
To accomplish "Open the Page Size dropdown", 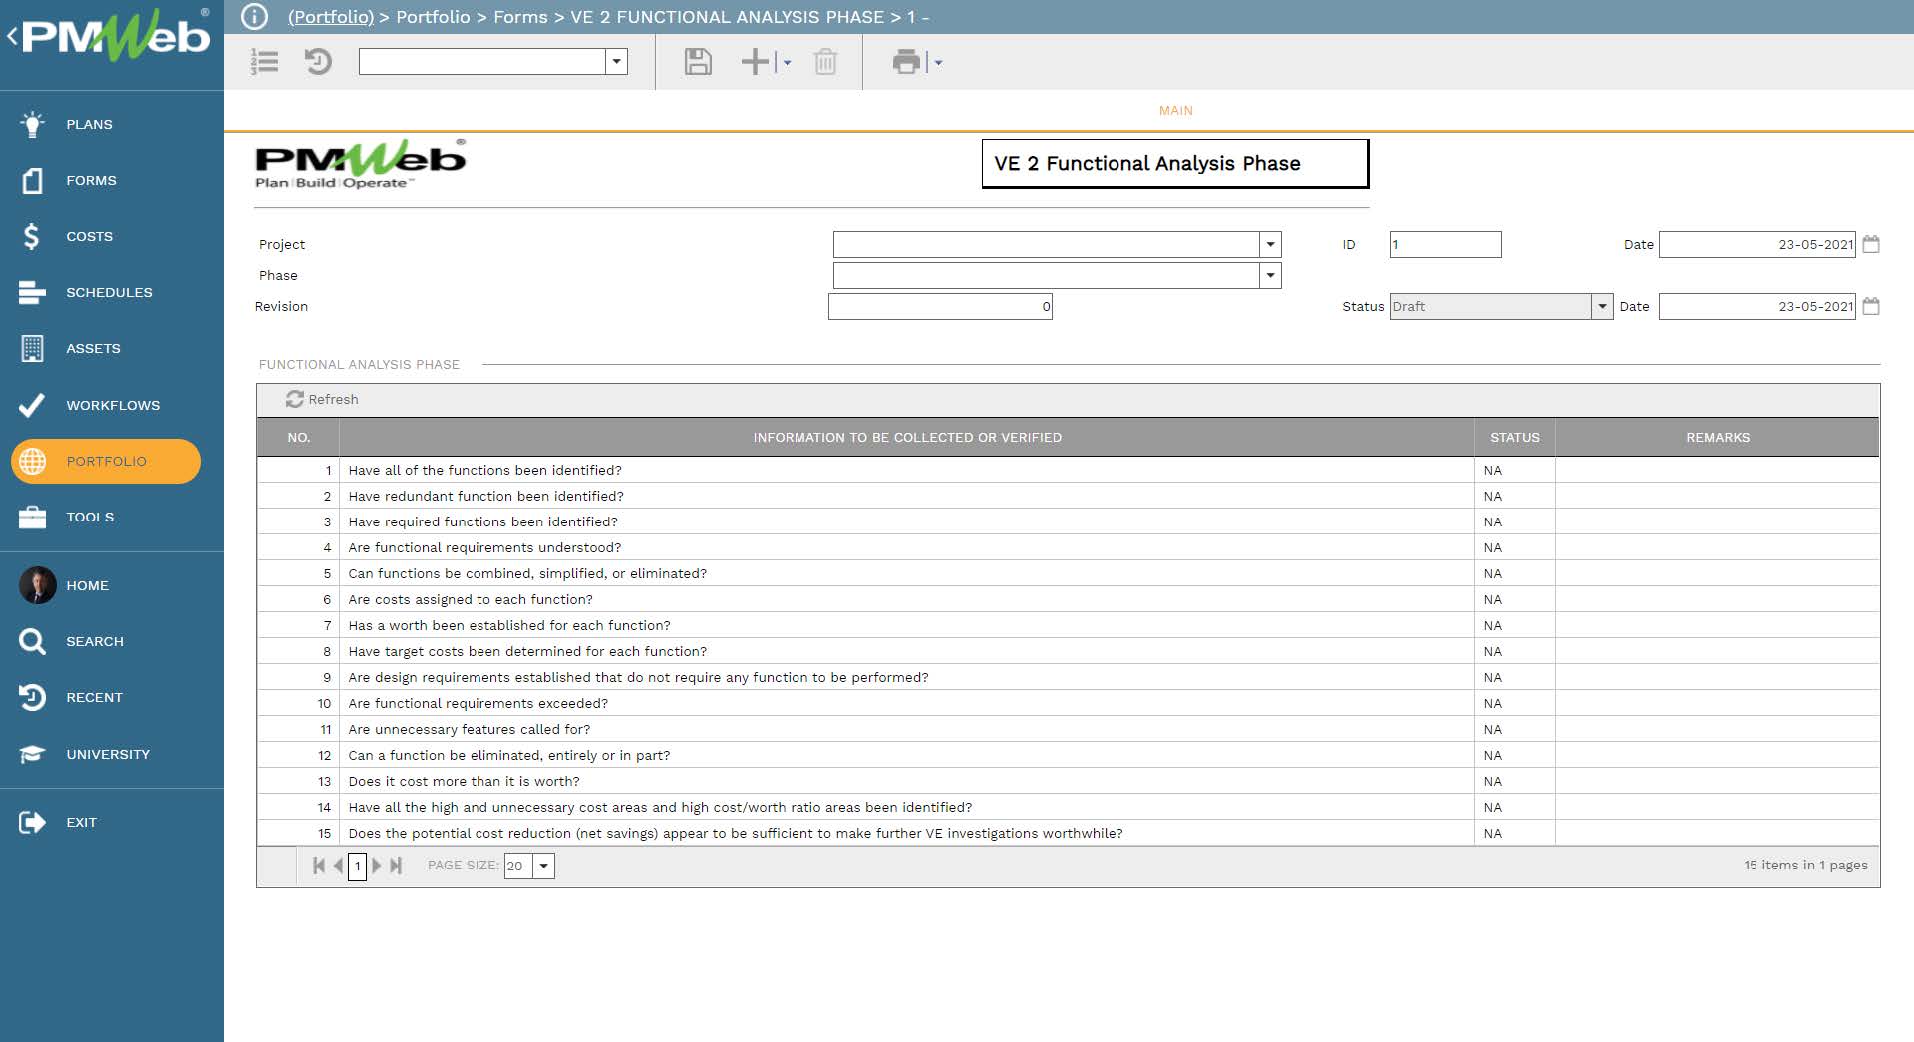I will tap(542, 866).
